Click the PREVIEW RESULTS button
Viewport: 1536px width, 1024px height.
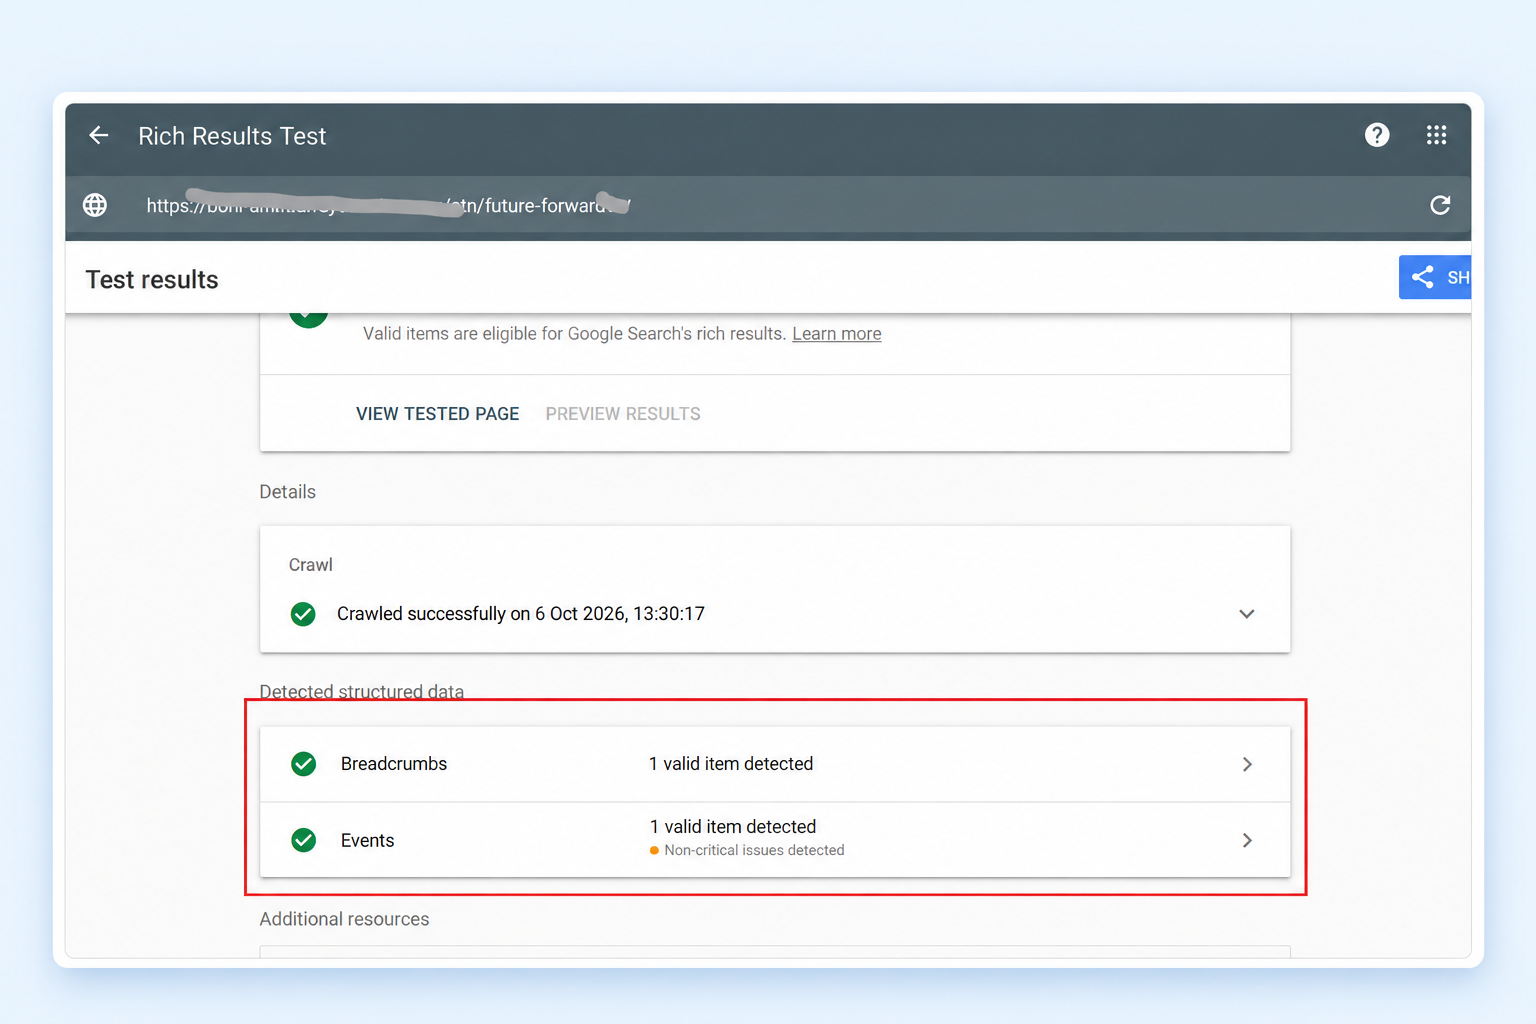(623, 414)
